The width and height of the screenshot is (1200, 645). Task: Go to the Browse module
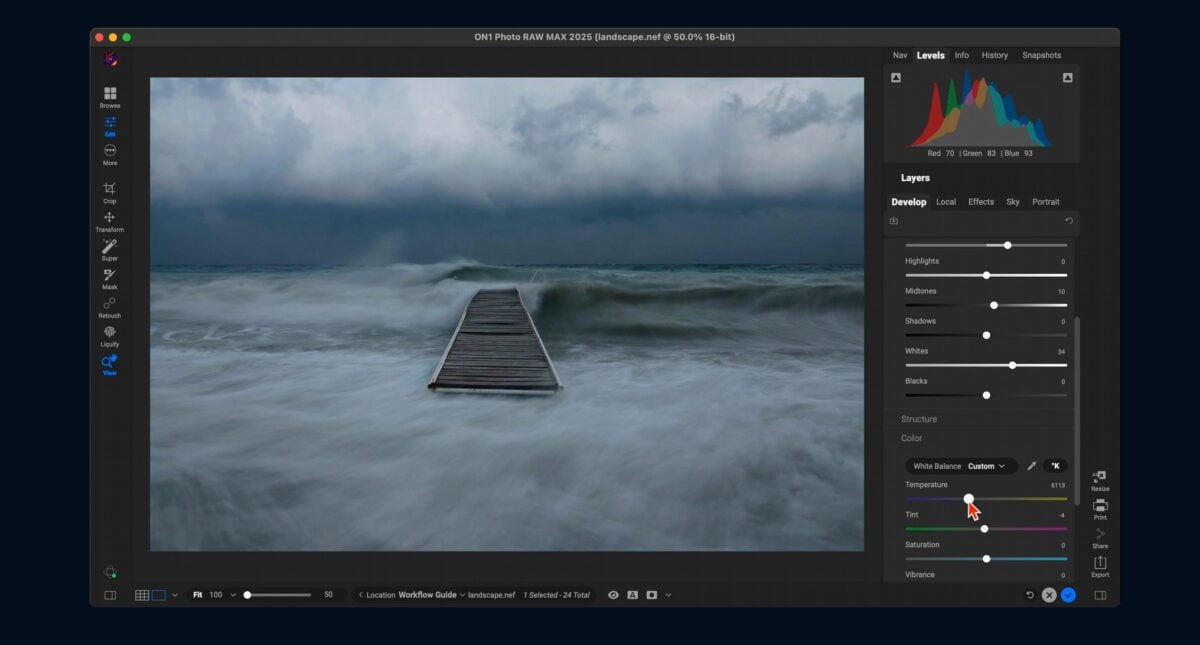(x=110, y=97)
